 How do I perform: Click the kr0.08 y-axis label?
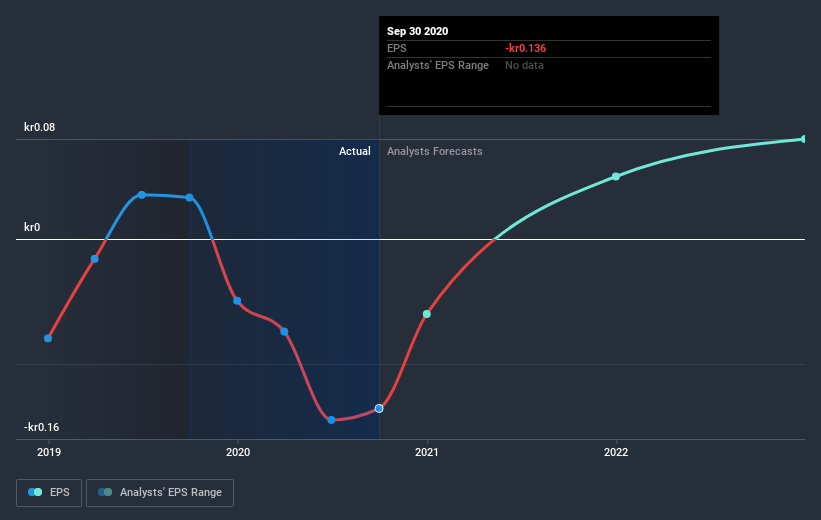click(x=39, y=127)
